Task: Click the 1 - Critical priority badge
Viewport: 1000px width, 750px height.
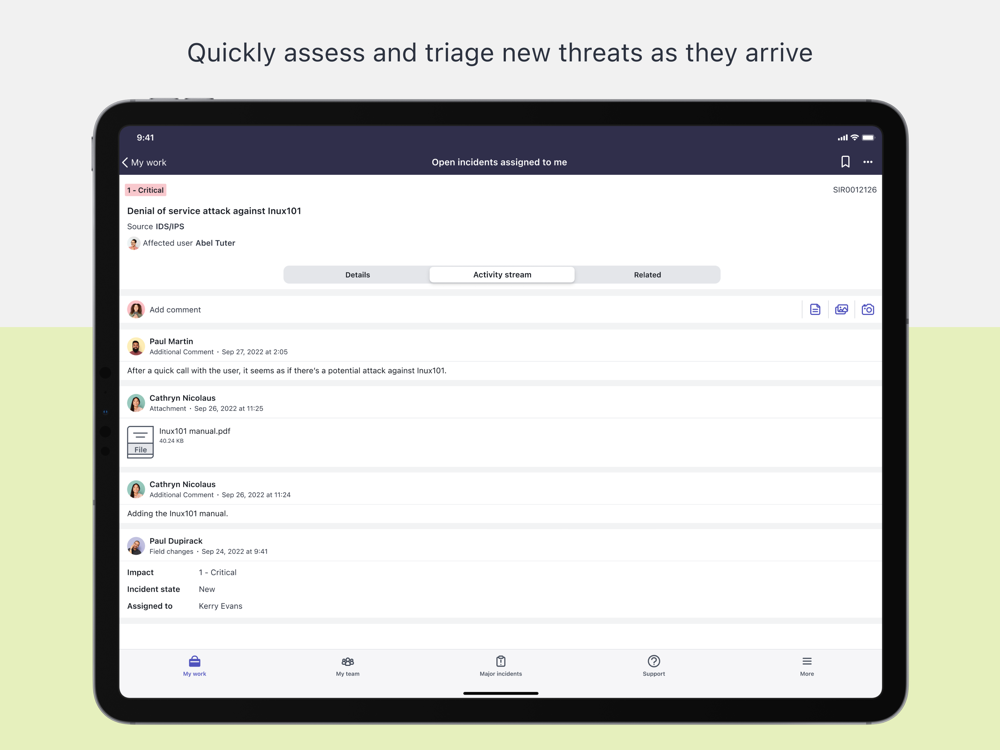Action: (x=145, y=190)
